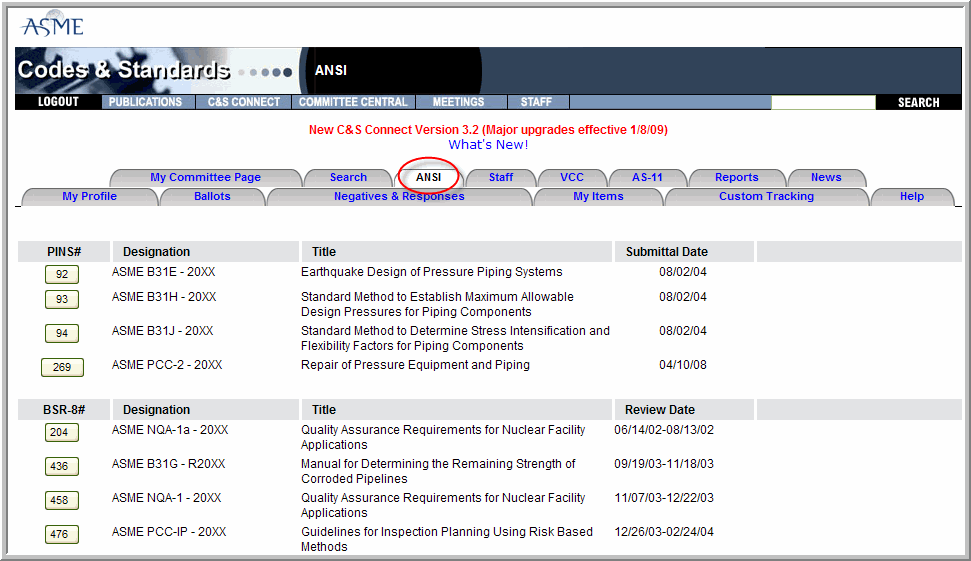Open the News tab
The width and height of the screenshot is (971, 561).
(x=826, y=177)
